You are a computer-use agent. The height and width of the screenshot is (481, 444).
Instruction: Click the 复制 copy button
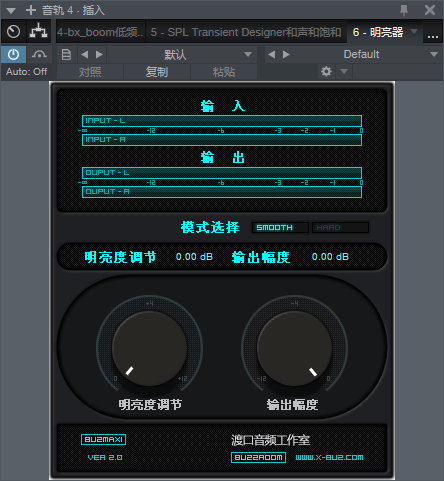(x=157, y=72)
